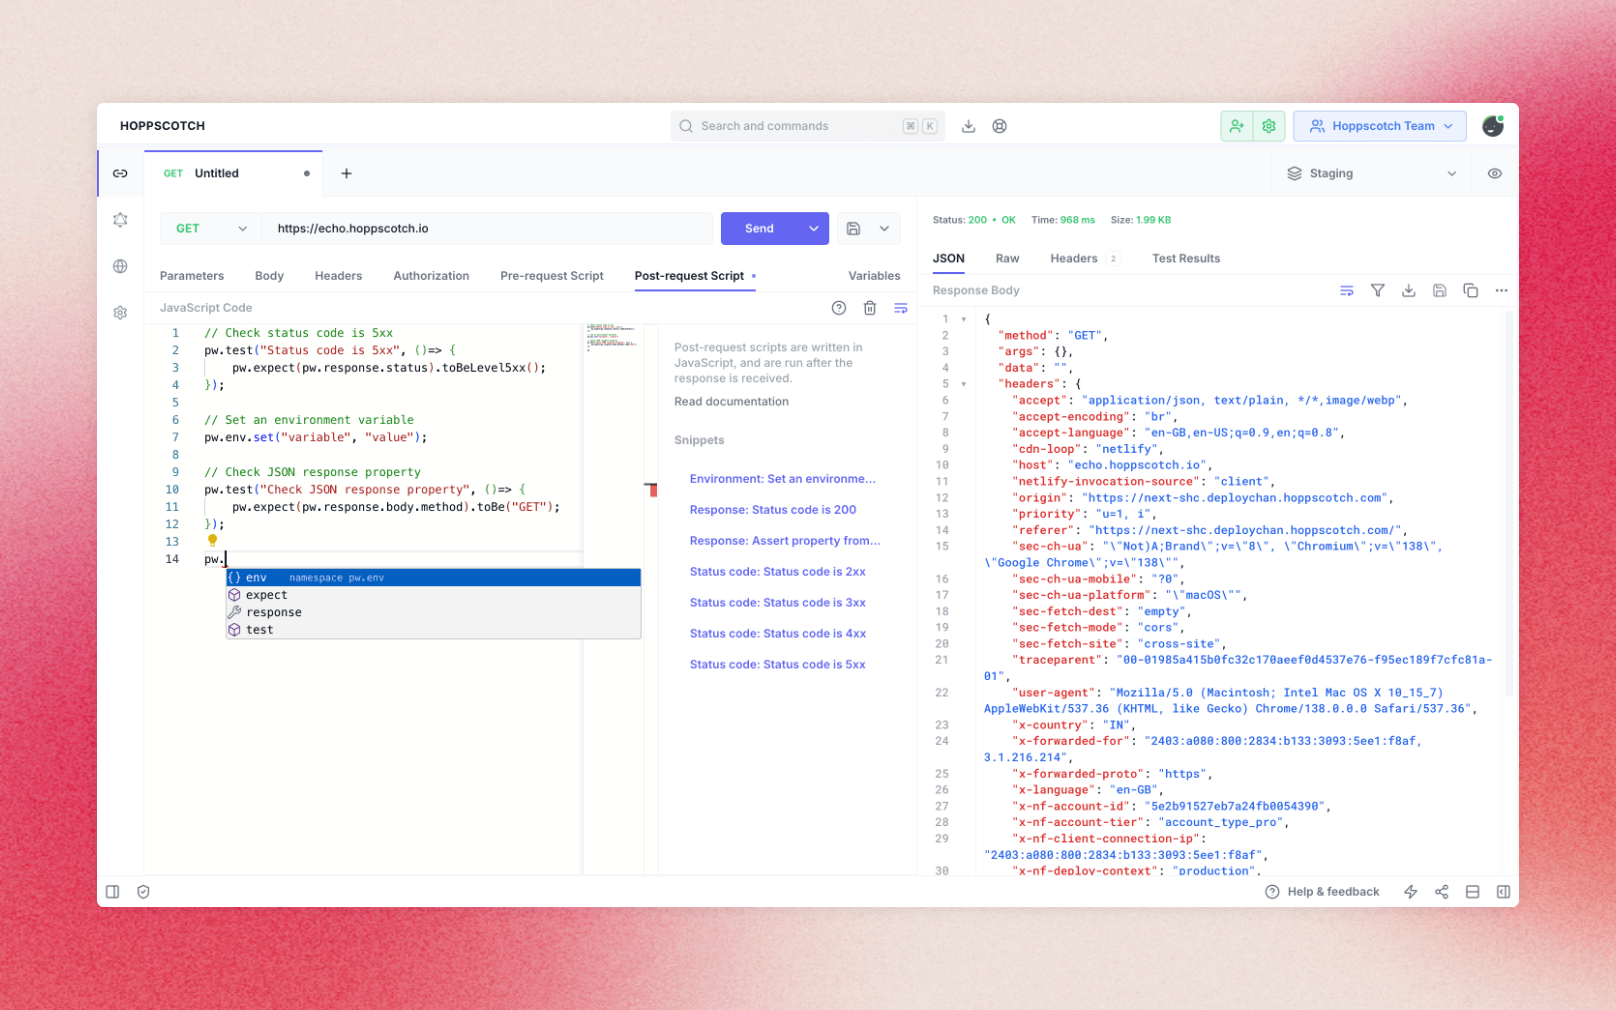Download the response body file
The width and height of the screenshot is (1616, 1010).
(1409, 290)
